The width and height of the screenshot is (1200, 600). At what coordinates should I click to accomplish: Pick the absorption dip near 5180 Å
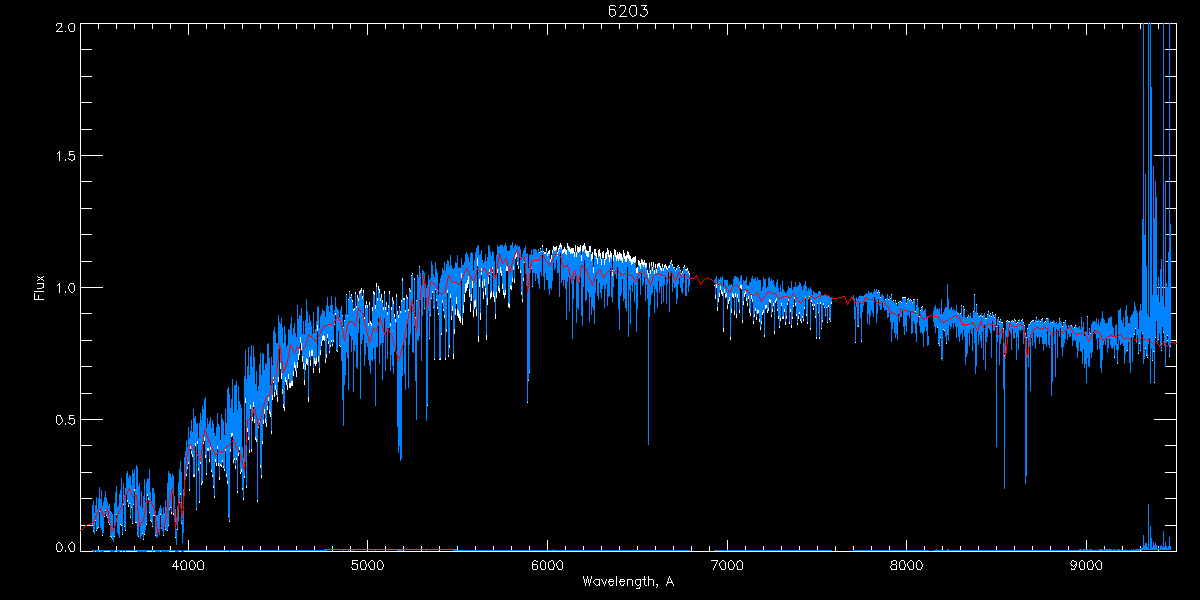coord(400,440)
